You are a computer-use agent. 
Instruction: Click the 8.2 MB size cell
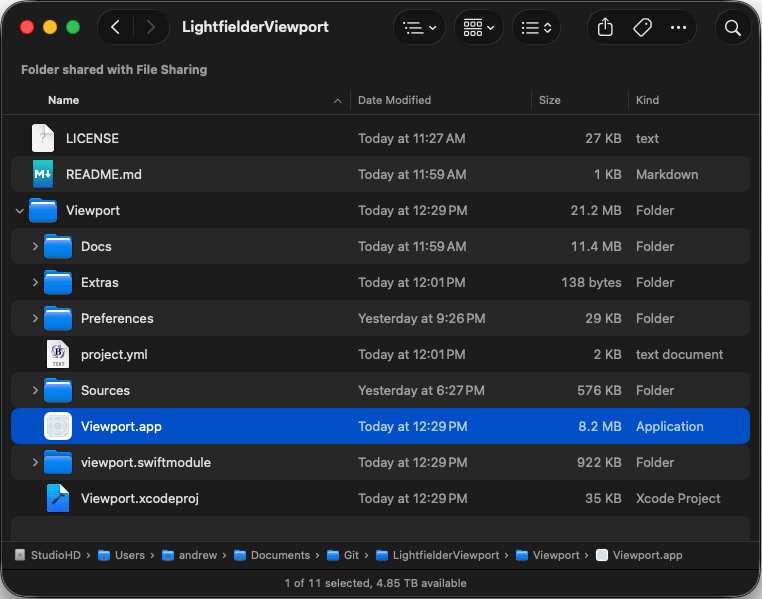pyautogui.click(x=600, y=427)
